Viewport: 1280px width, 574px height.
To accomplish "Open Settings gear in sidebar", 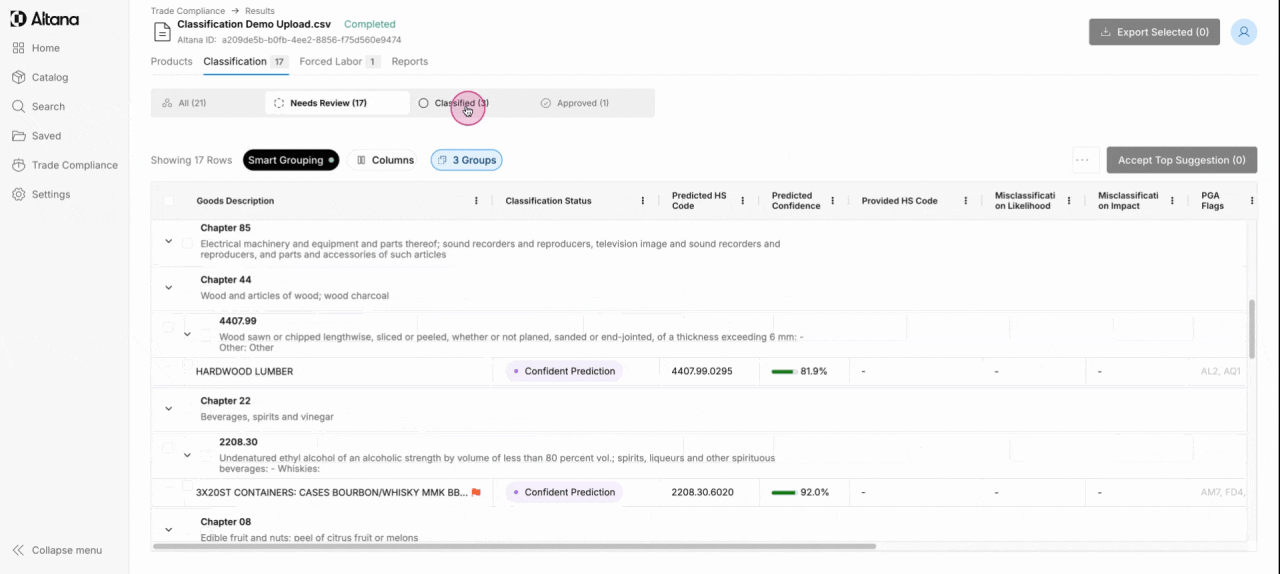I will click(x=19, y=194).
